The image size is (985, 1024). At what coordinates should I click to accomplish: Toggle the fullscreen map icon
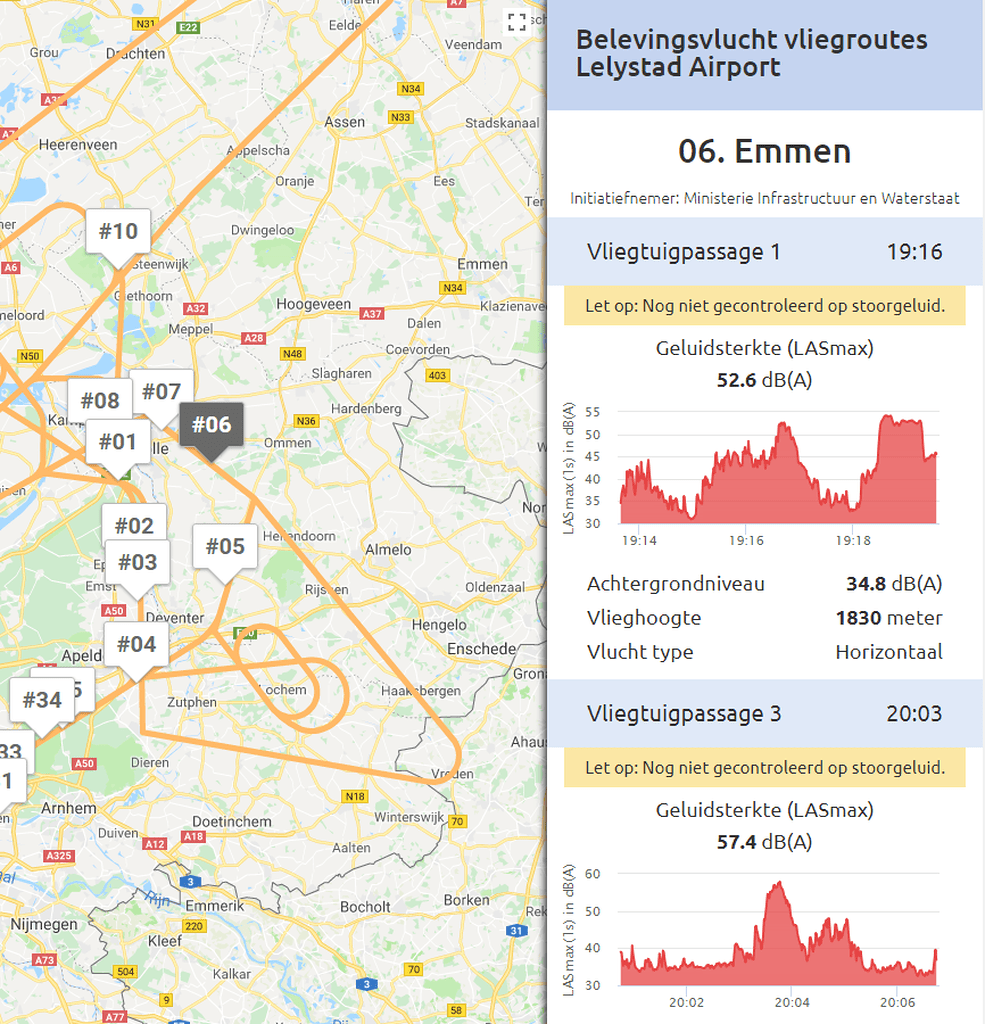click(517, 22)
